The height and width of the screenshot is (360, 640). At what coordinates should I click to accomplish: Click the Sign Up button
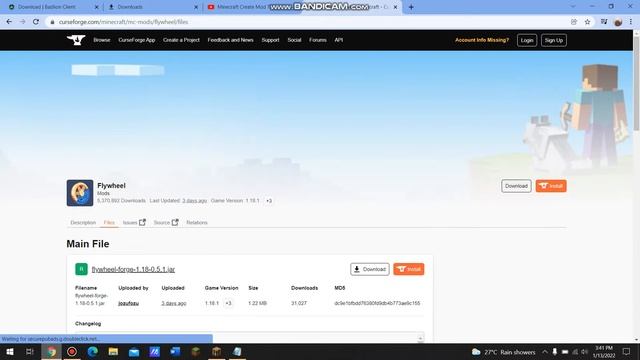click(554, 40)
